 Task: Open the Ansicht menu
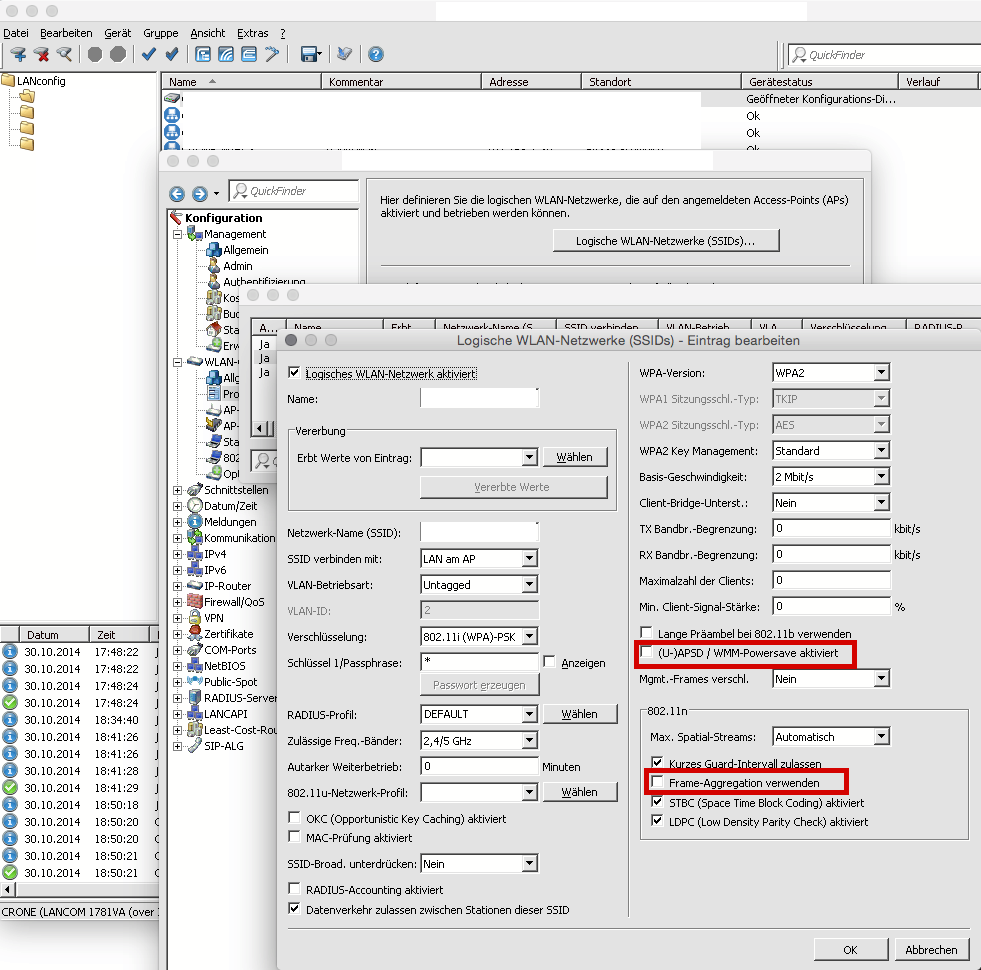[208, 33]
